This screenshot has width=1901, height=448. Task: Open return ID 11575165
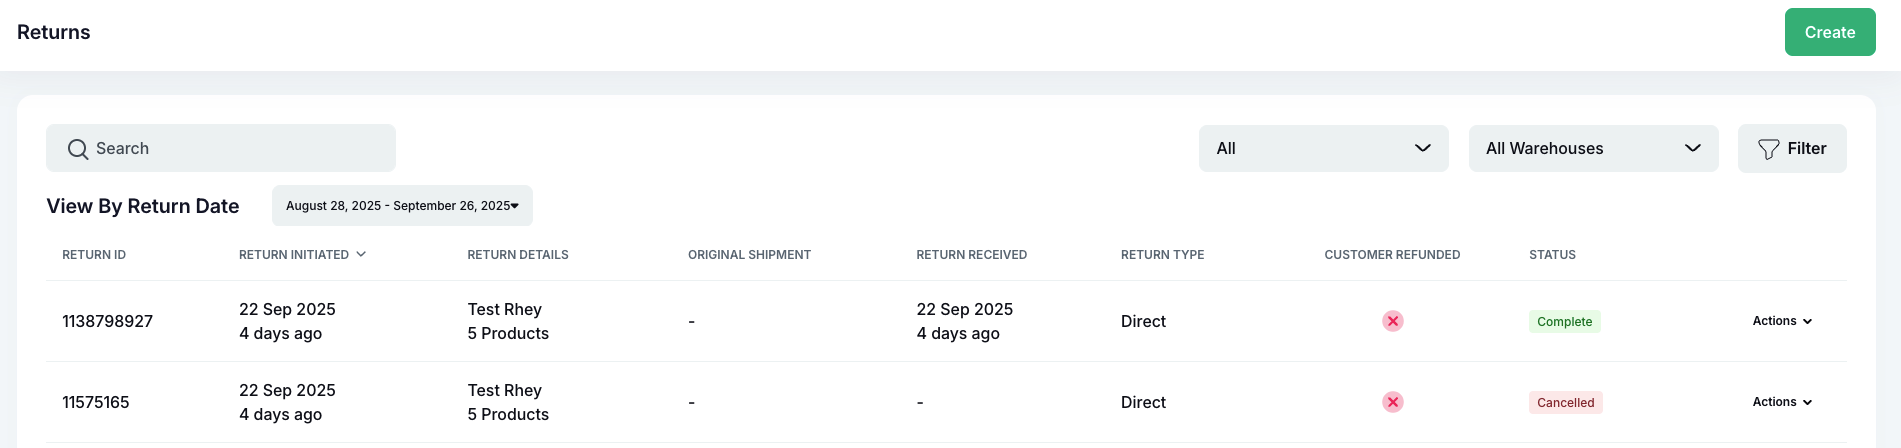[x=96, y=402]
